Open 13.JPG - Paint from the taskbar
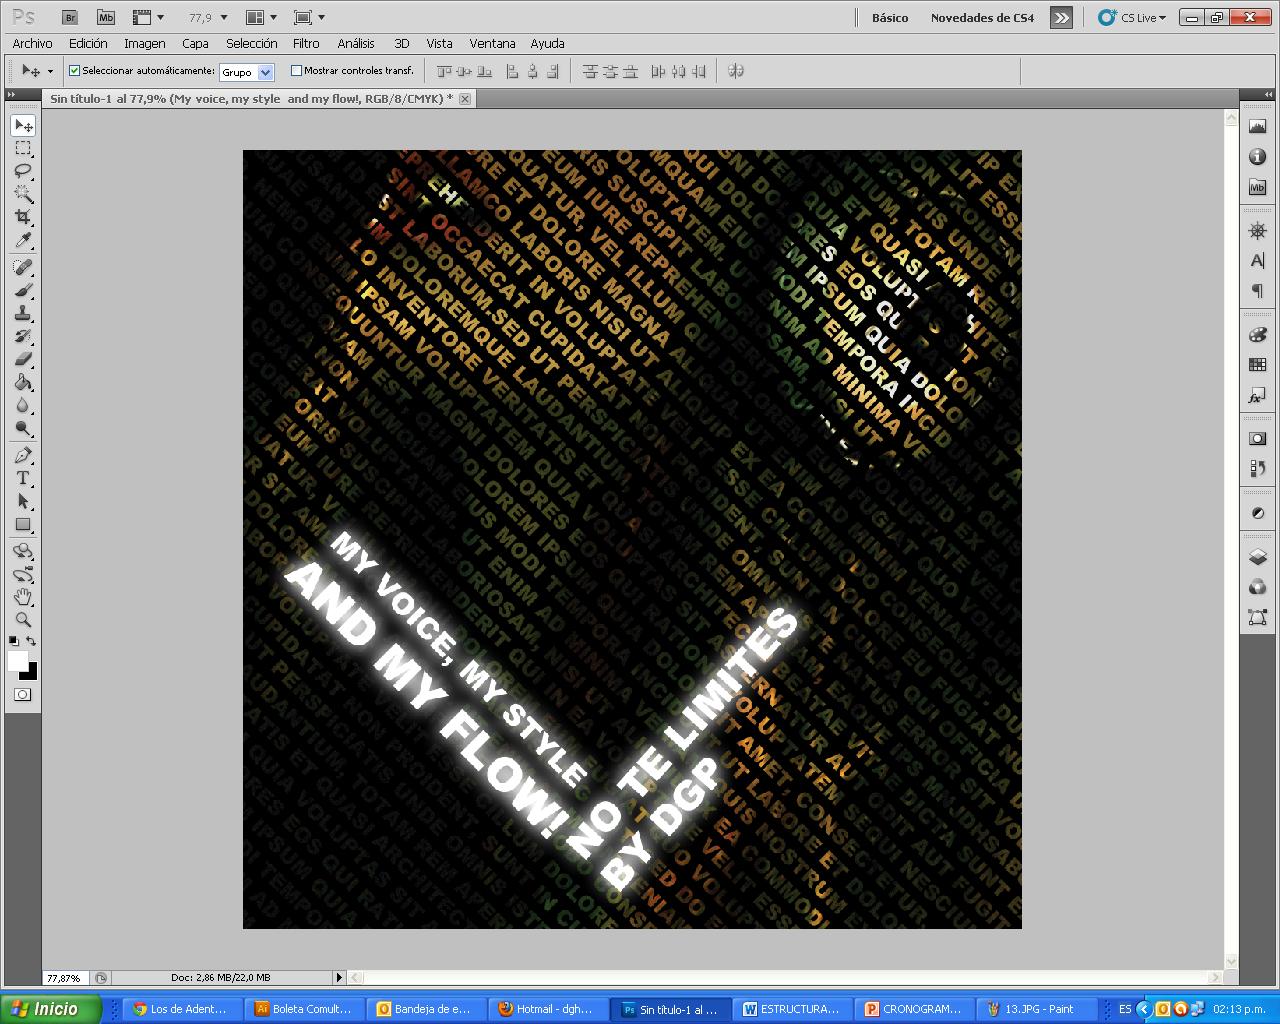1280x1024 pixels. [x=1037, y=1009]
